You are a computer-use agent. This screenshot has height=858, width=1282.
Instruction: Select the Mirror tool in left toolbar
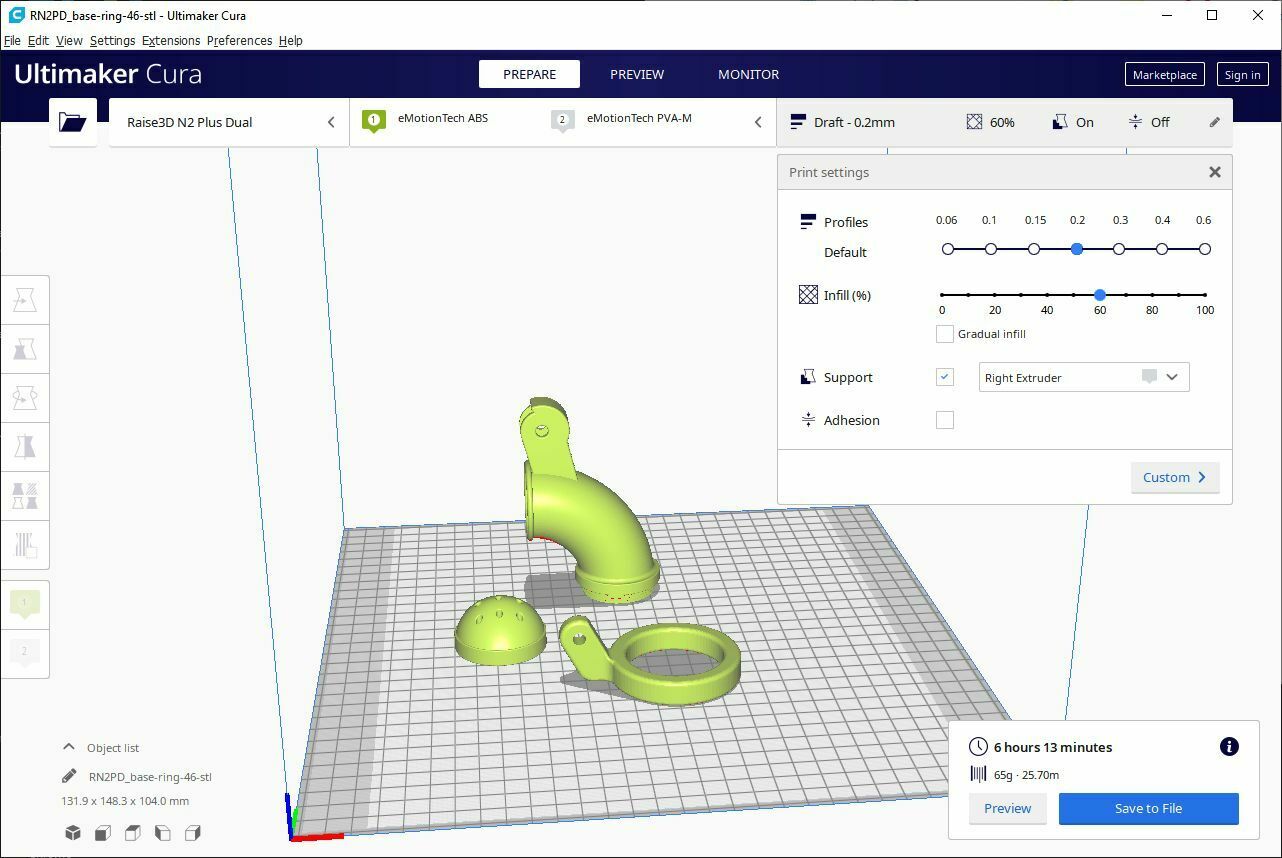pos(25,446)
